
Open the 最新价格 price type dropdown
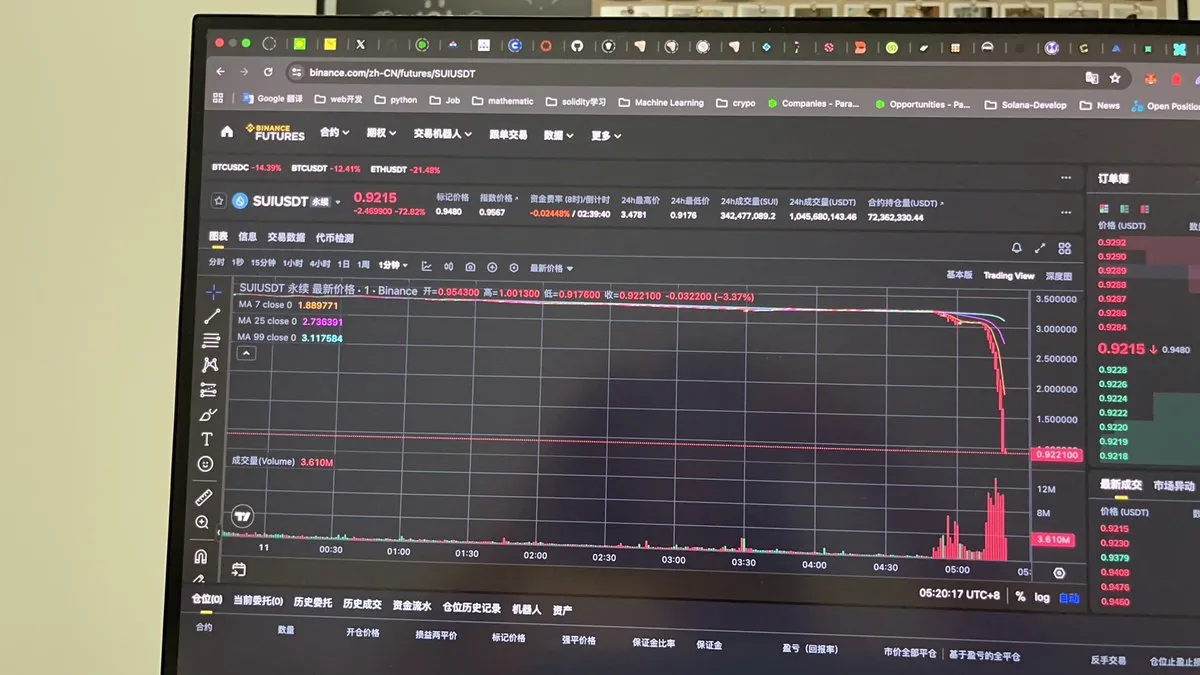(x=552, y=268)
